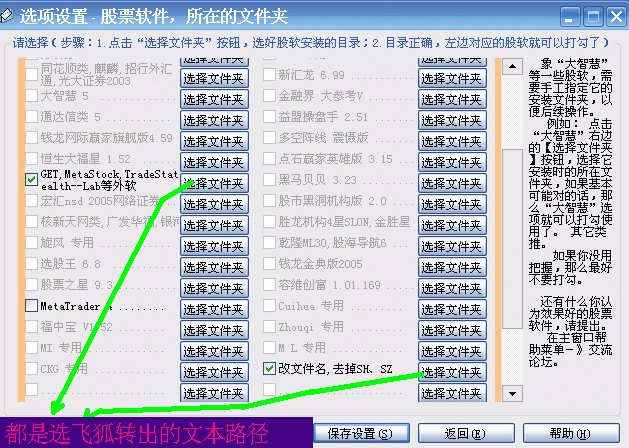The width and height of the screenshot is (629, 448).
Task: Click 选择文件夹 for CKG 专用
Action: (214, 373)
